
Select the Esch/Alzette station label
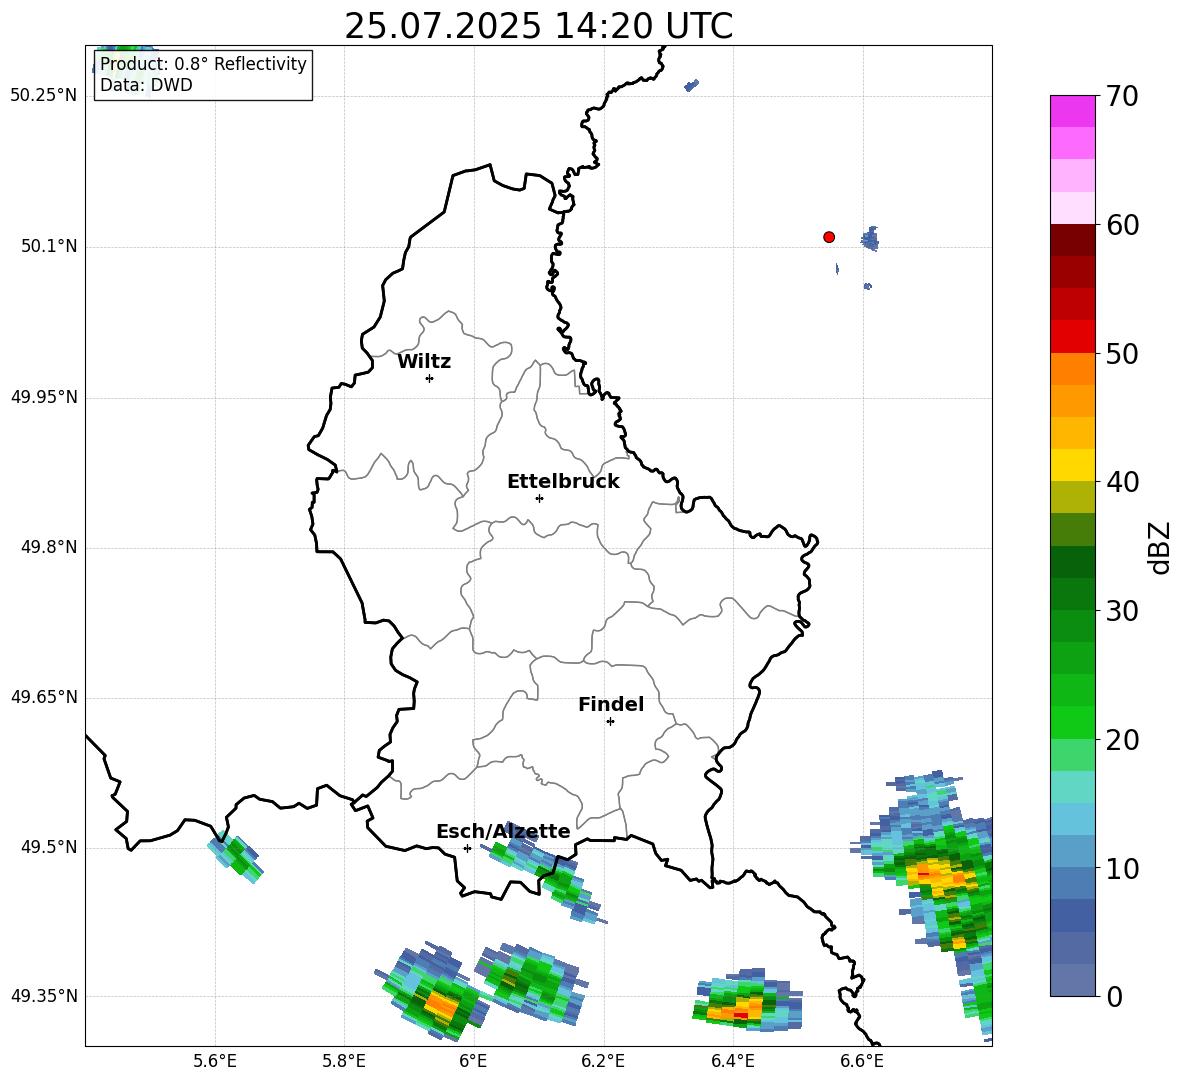click(x=503, y=831)
